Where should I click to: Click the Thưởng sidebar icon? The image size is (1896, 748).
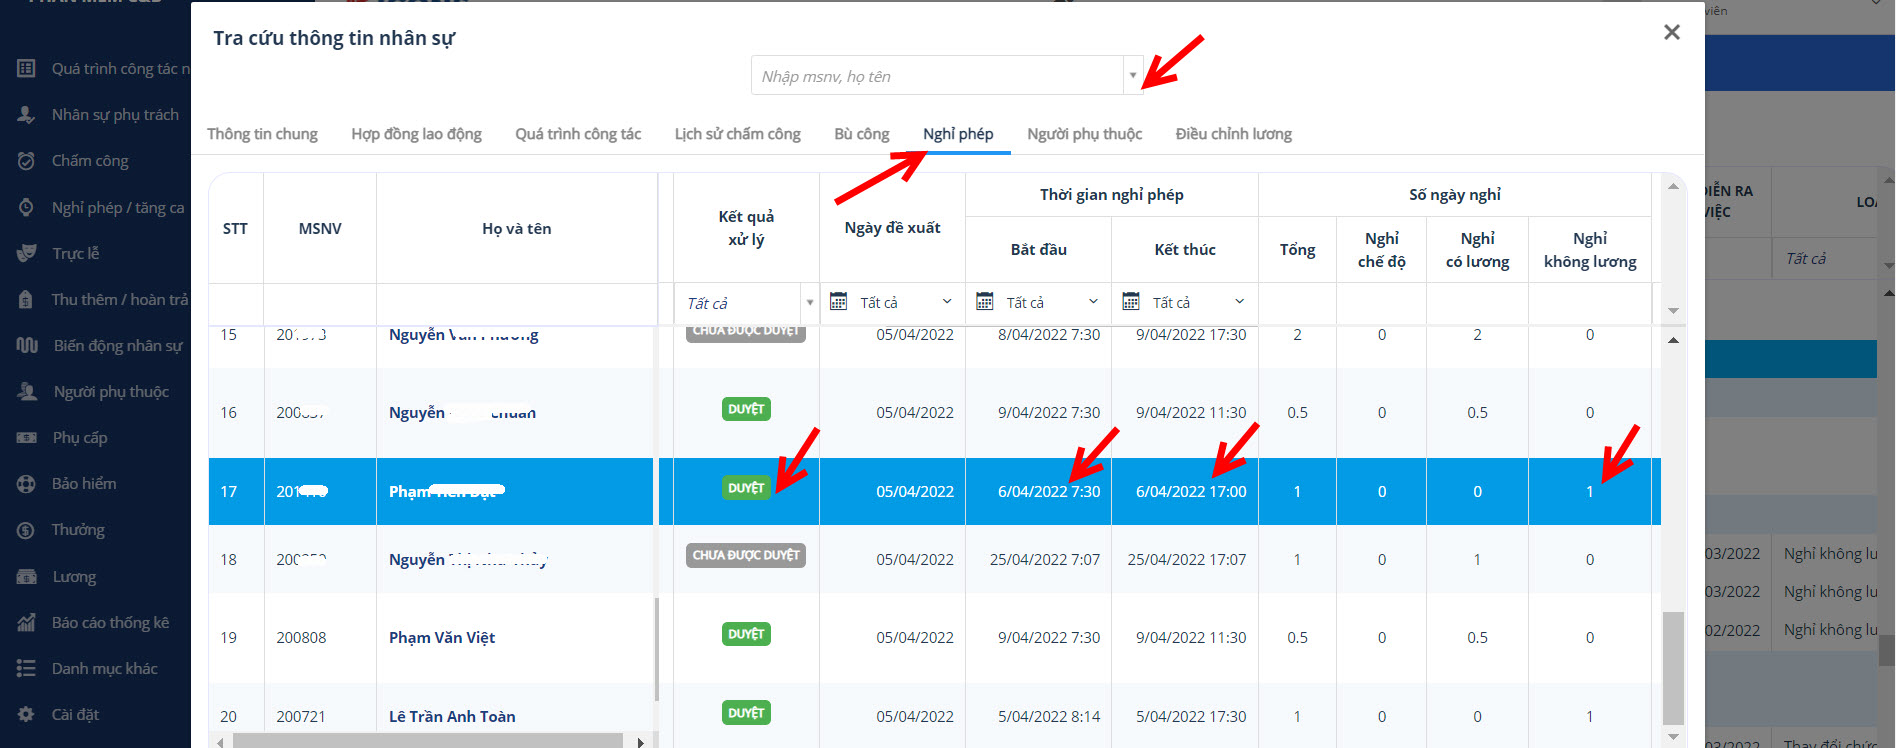(27, 530)
